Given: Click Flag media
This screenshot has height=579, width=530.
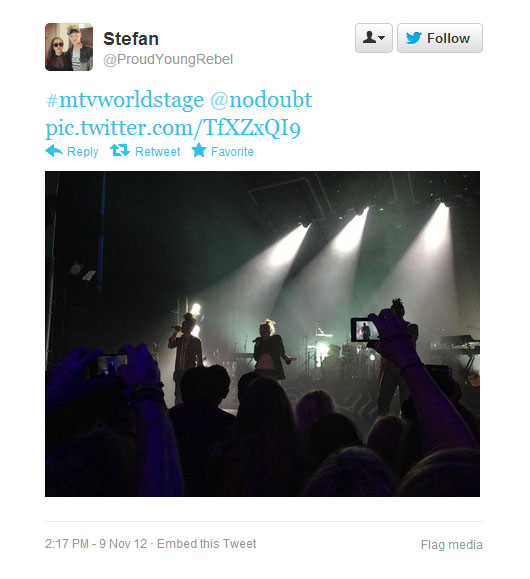Looking at the screenshot, I should tap(452, 545).
